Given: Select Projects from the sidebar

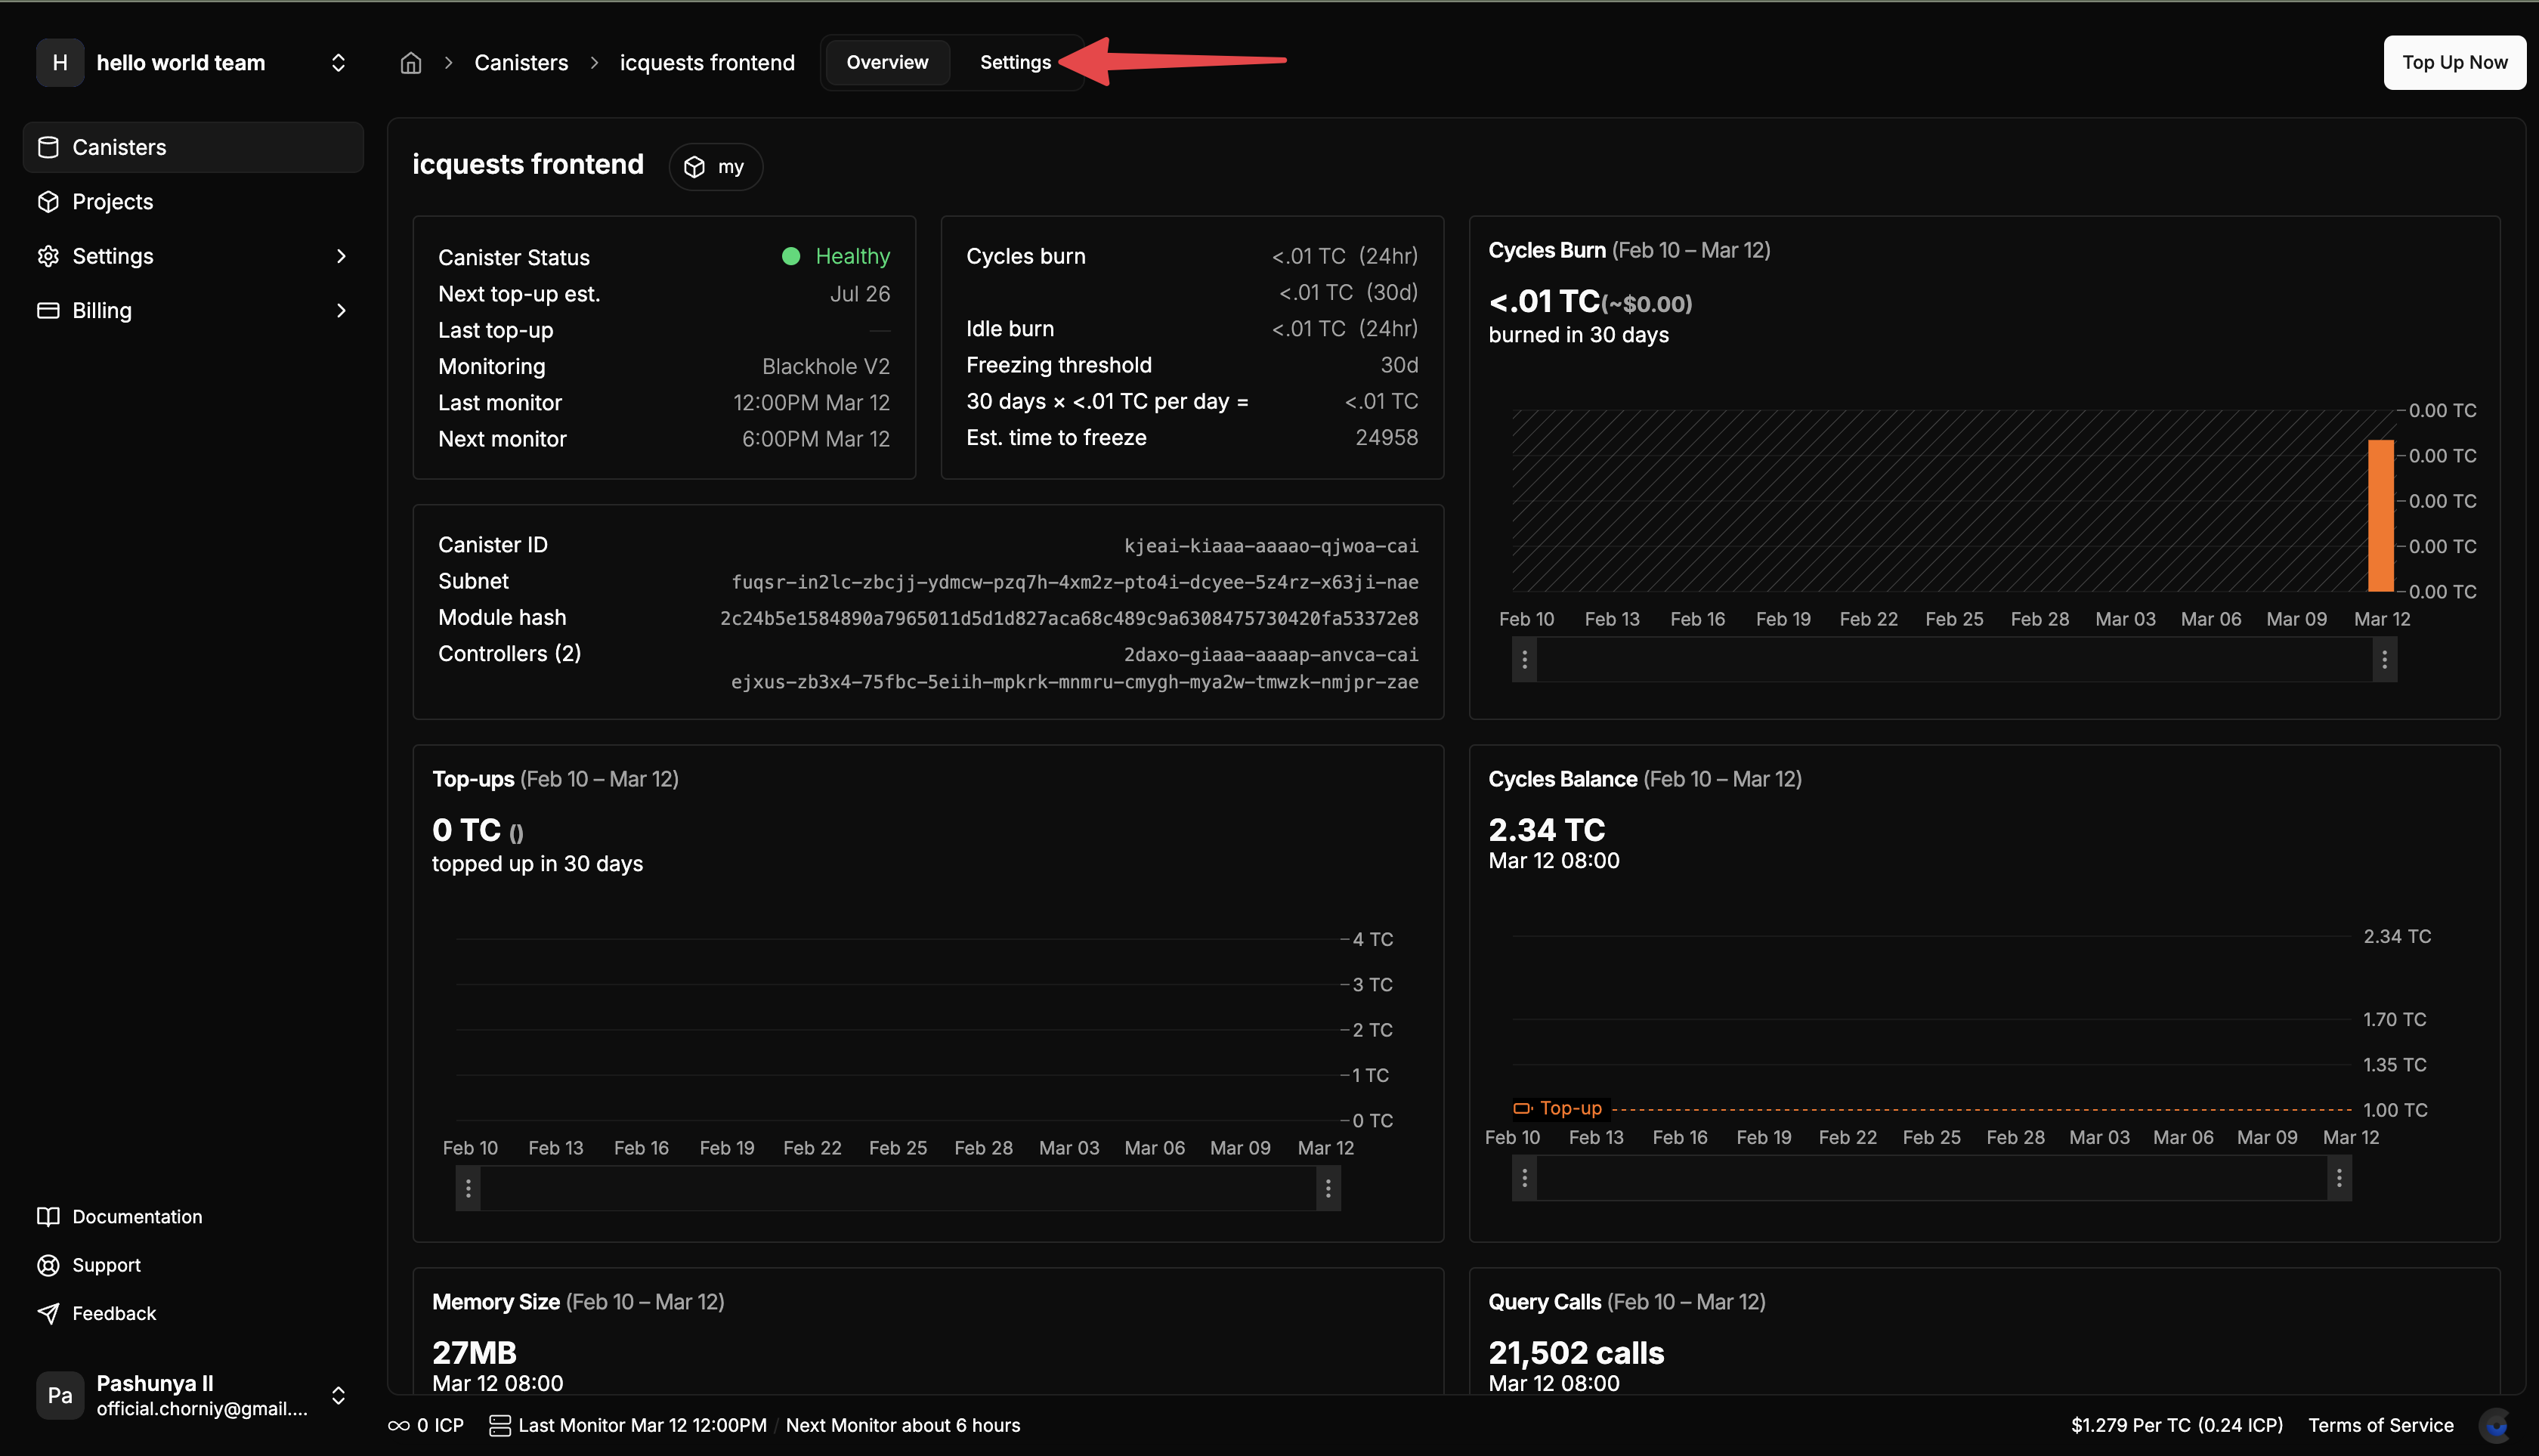Looking at the screenshot, I should pos(113,201).
